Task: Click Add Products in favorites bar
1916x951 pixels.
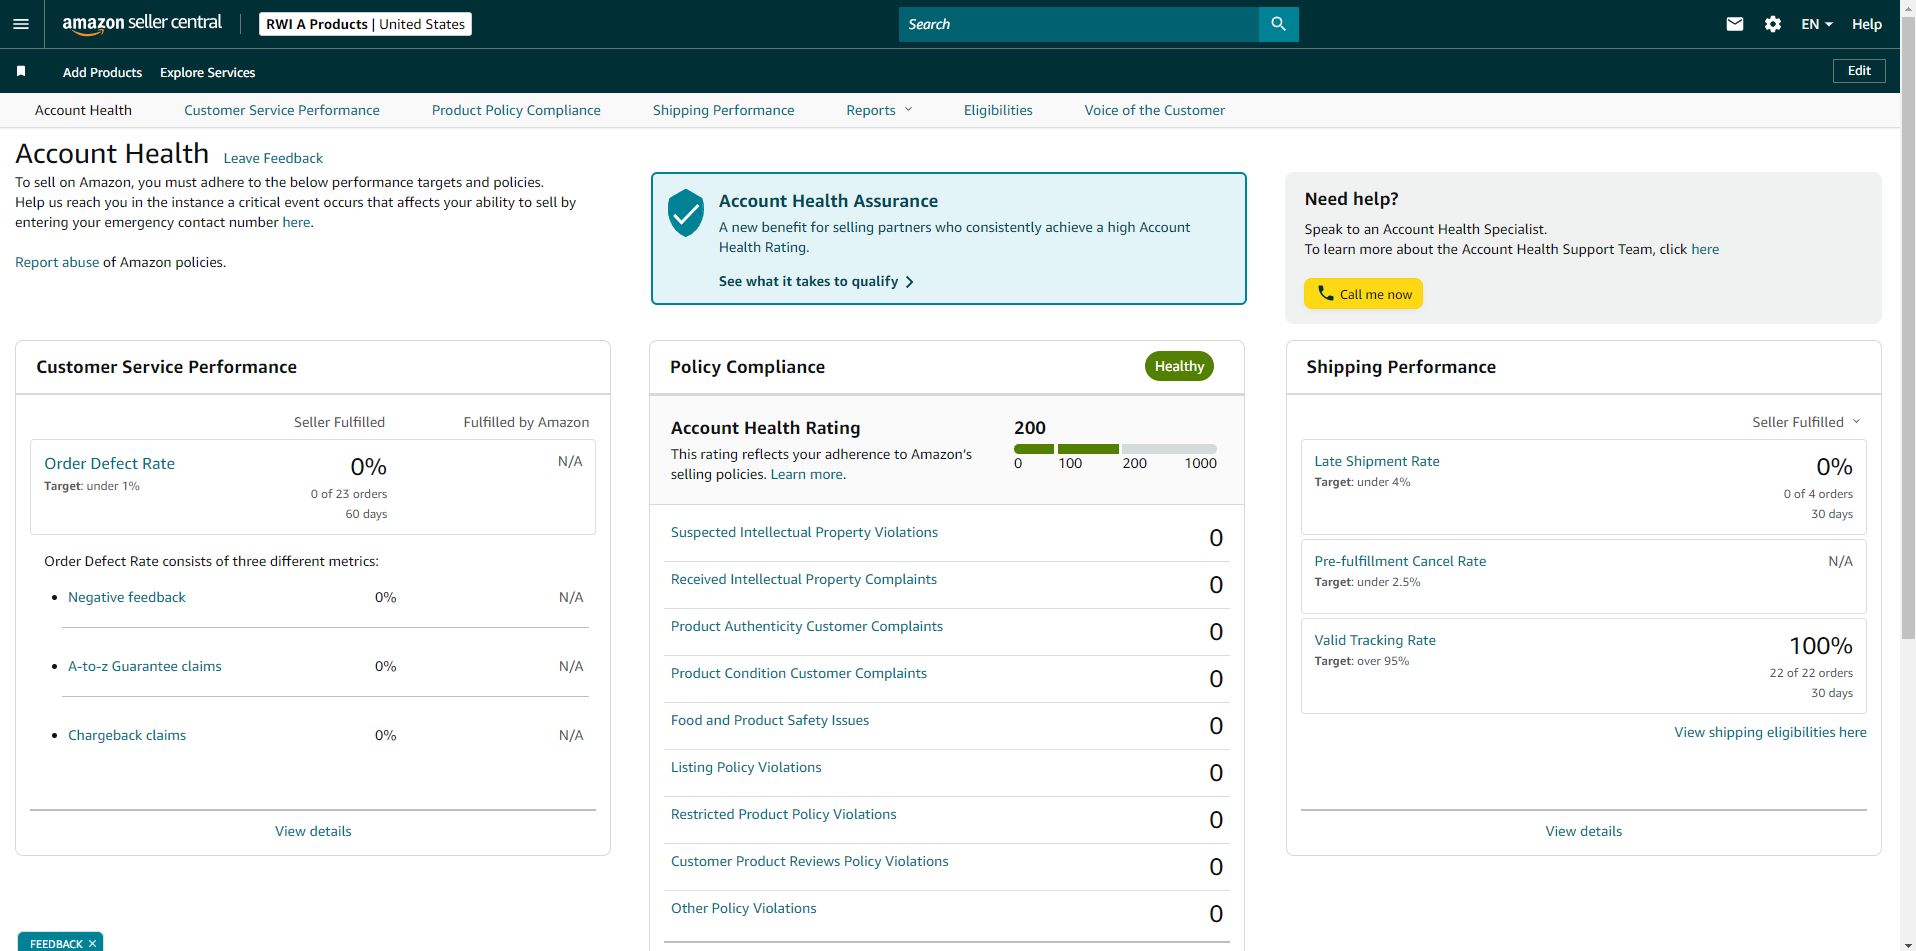Action: click(102, 72)
